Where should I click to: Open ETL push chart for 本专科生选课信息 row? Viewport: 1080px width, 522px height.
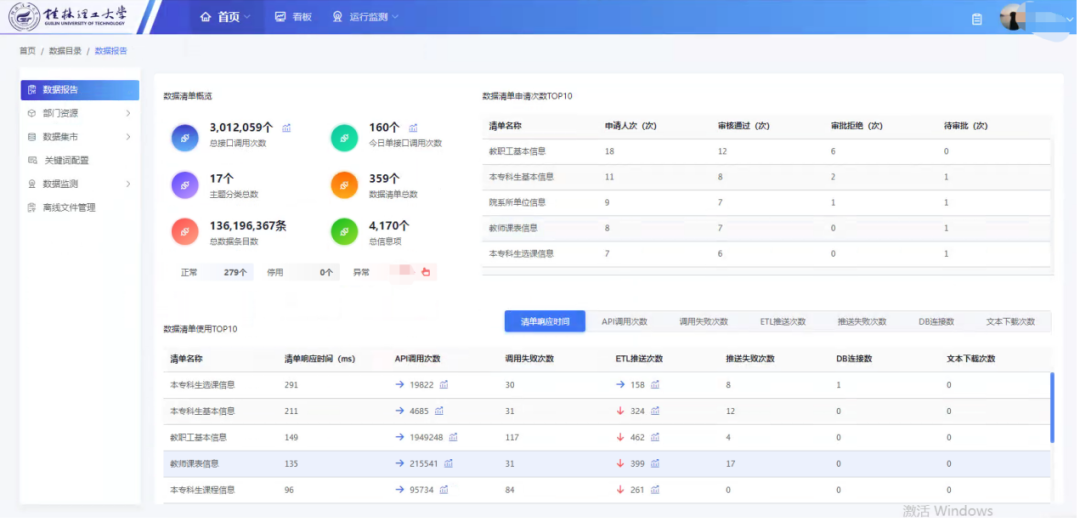click(656, 384)
